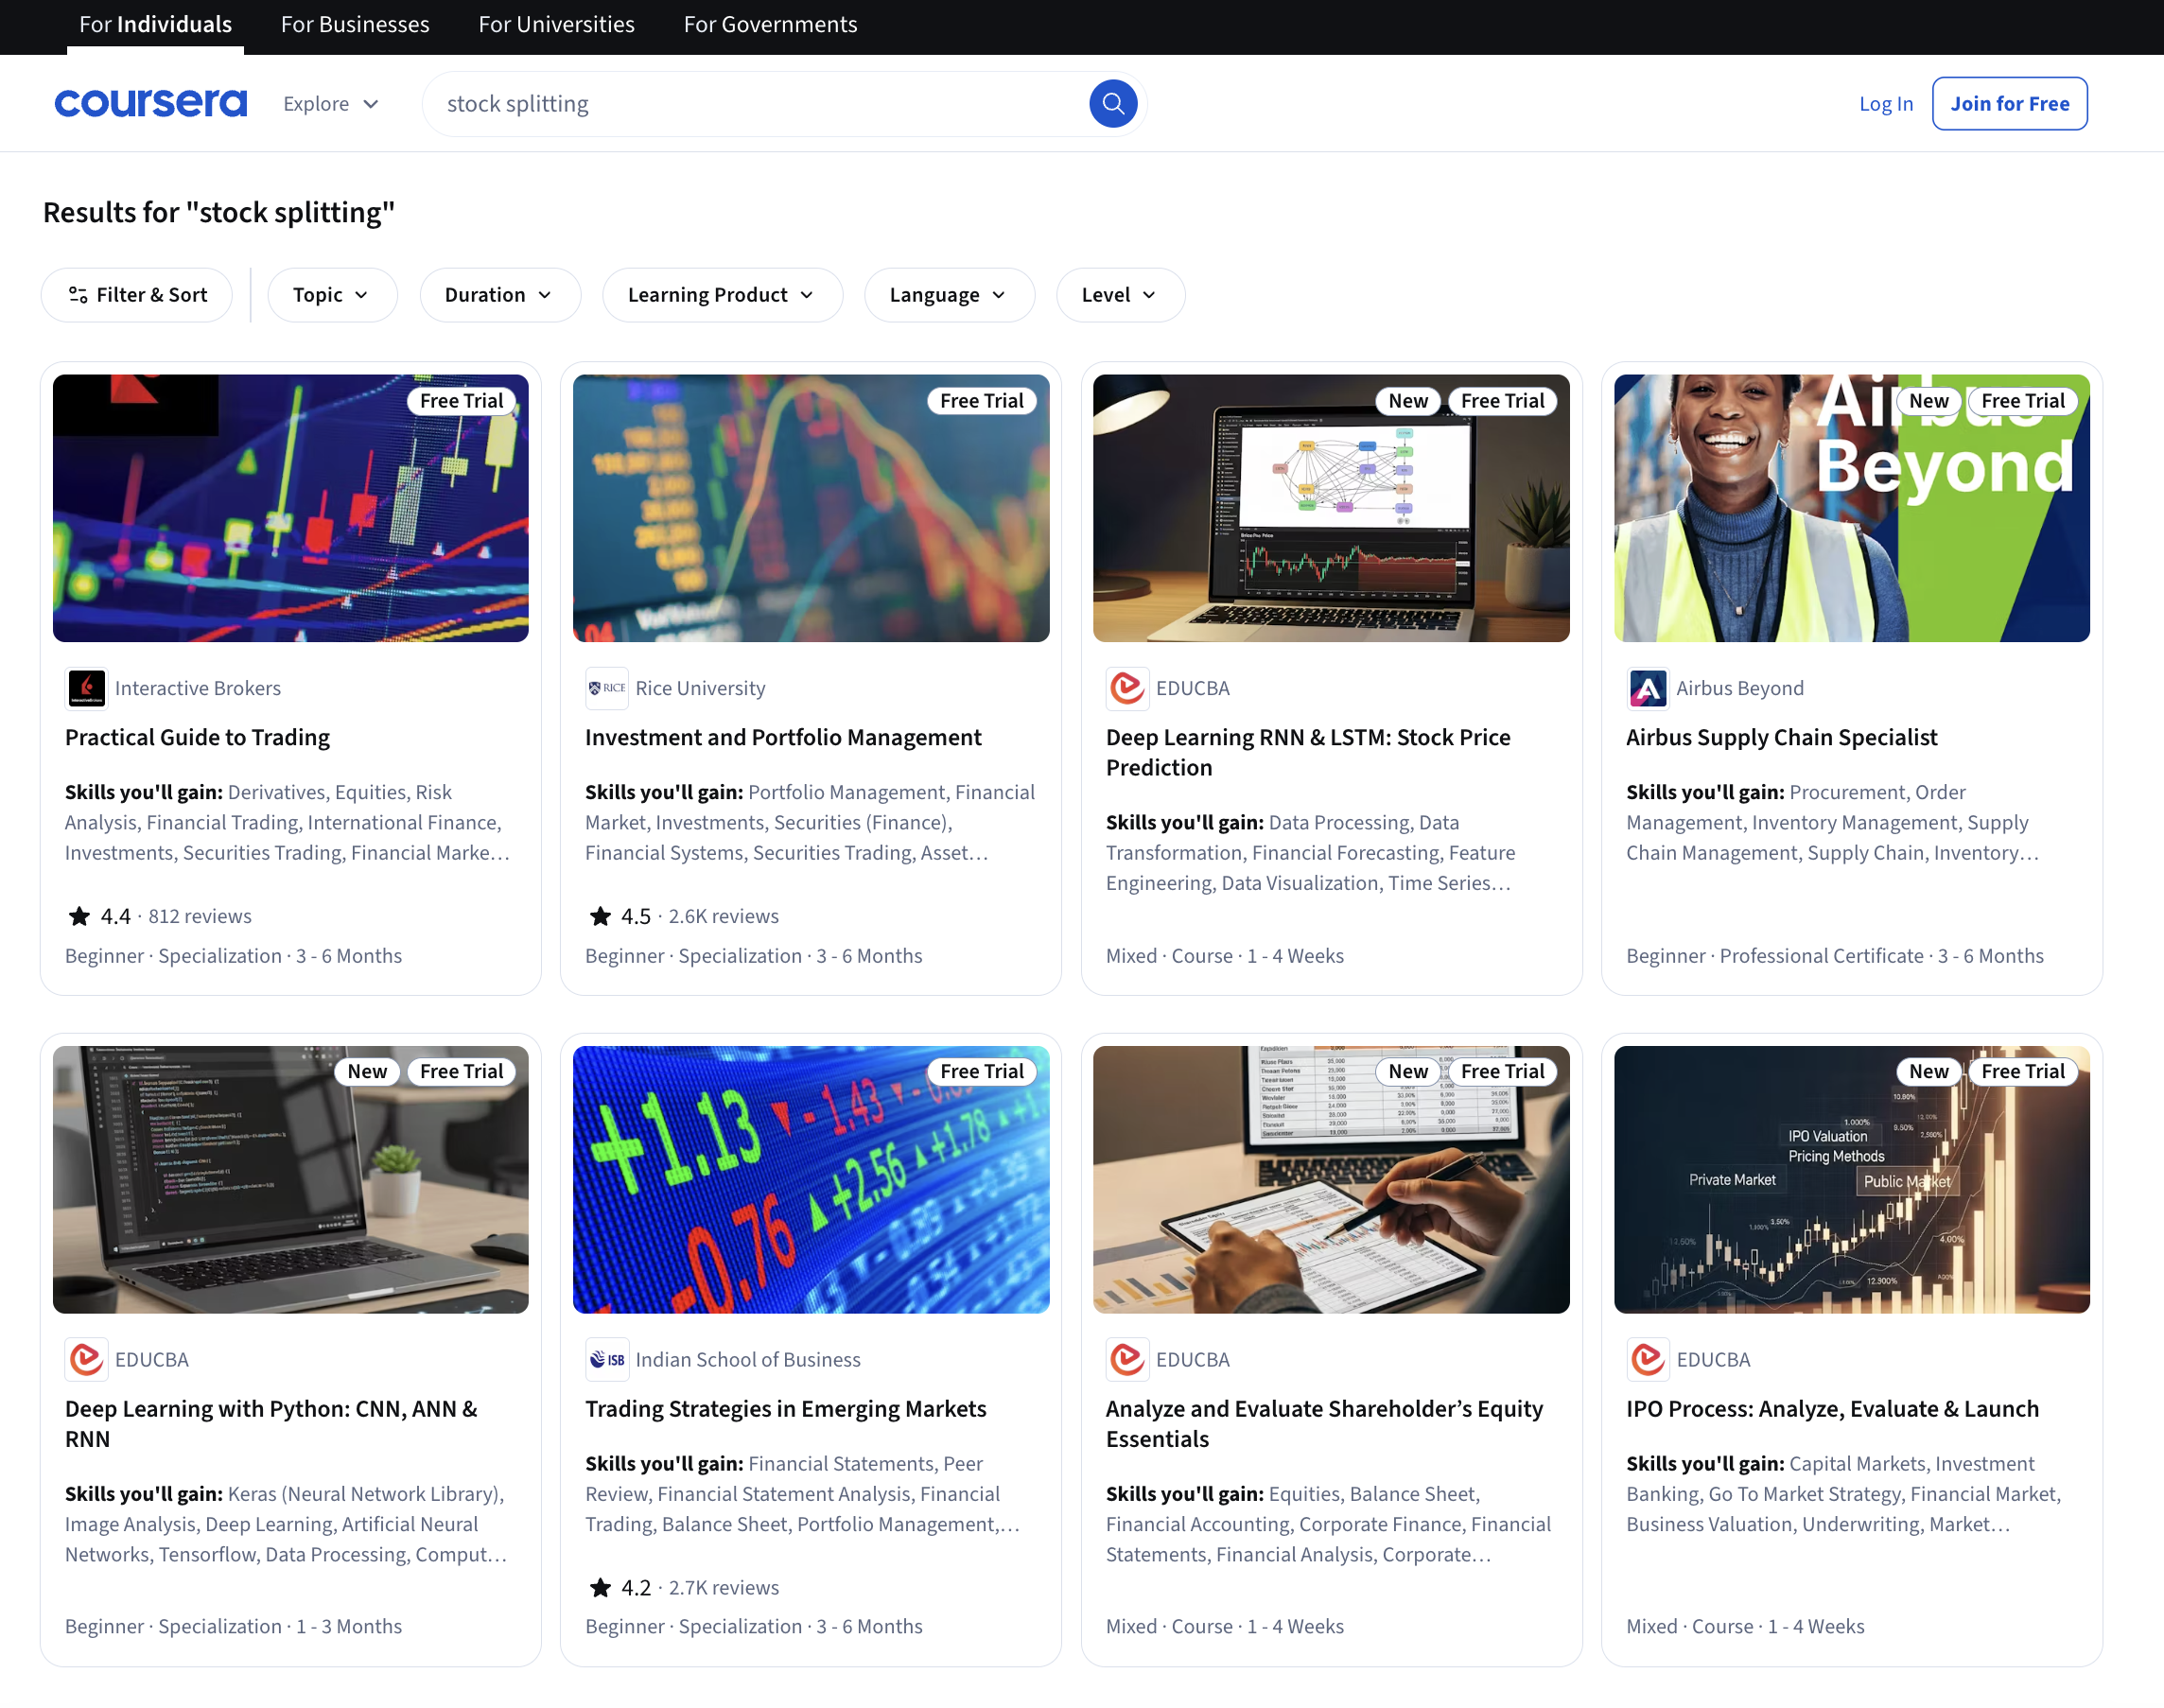The image size is (2164, 1708).
Task: Click the EDUCBA logo on the Stock Price Prediction card
Action: pos(1127,688)
